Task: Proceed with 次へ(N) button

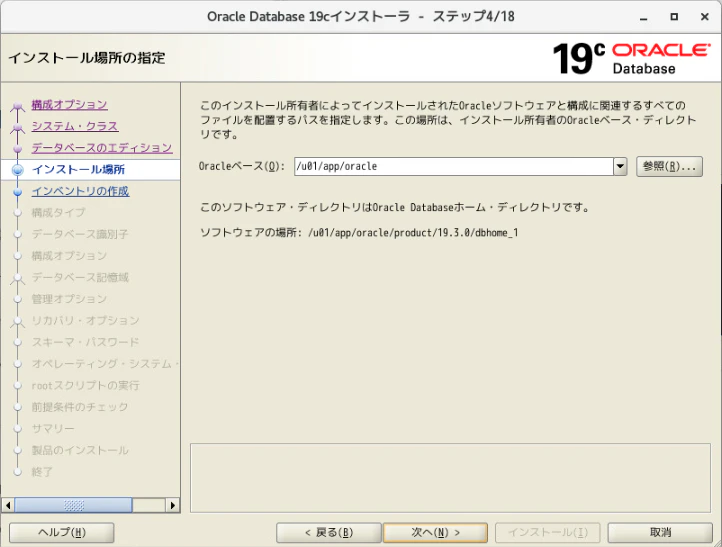Action: 435,533
